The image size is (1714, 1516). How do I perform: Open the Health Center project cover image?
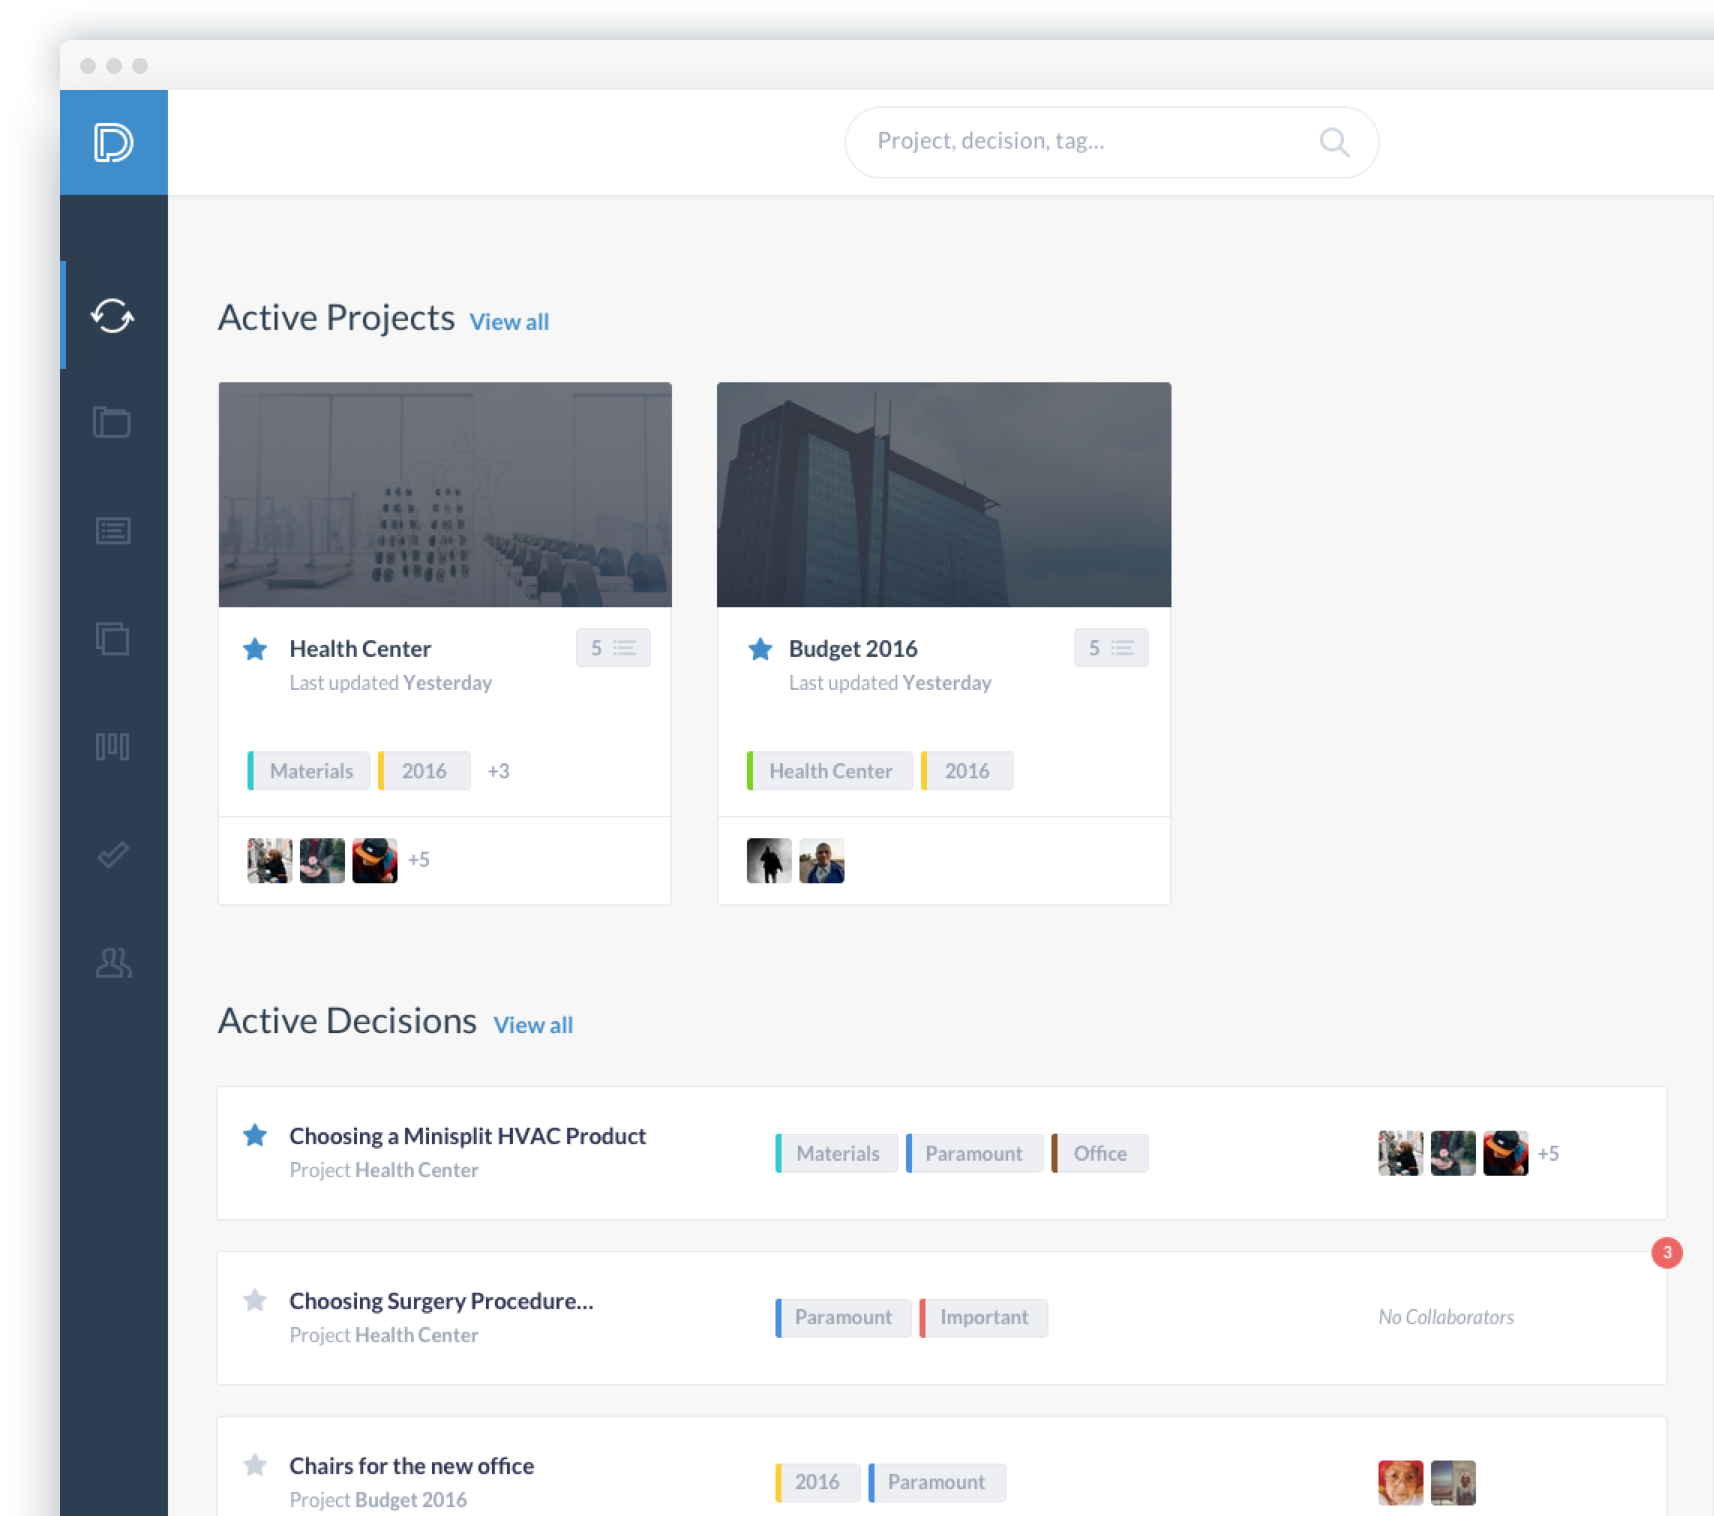pos(445,494)
